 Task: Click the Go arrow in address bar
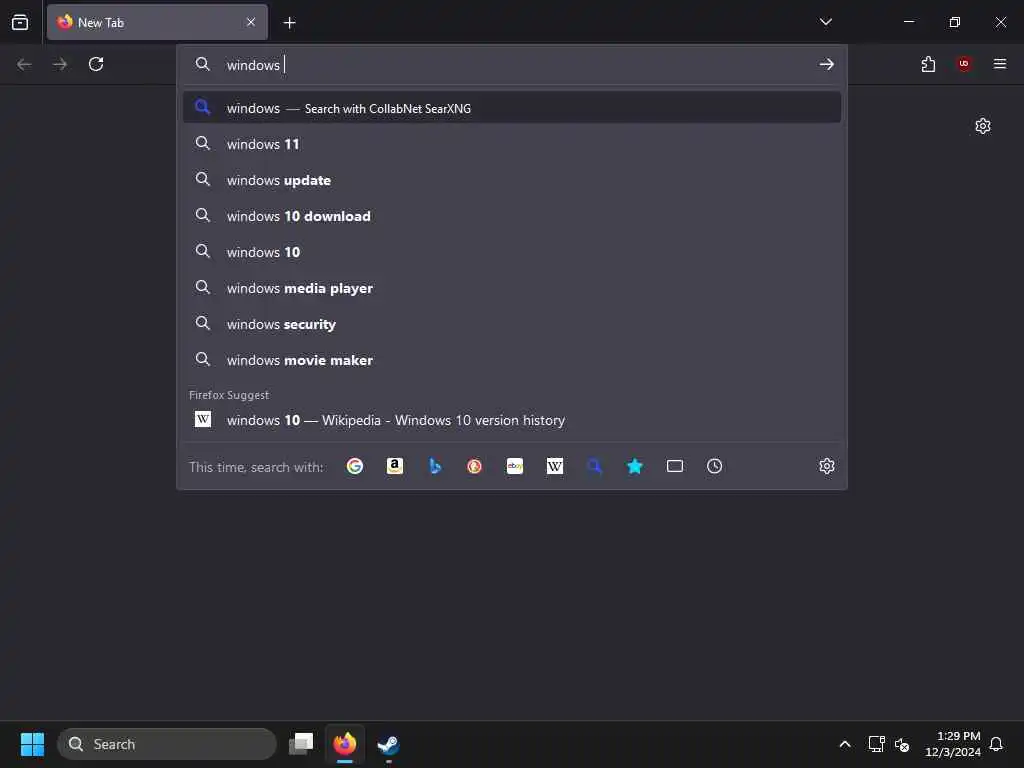(x=827, y=64)
